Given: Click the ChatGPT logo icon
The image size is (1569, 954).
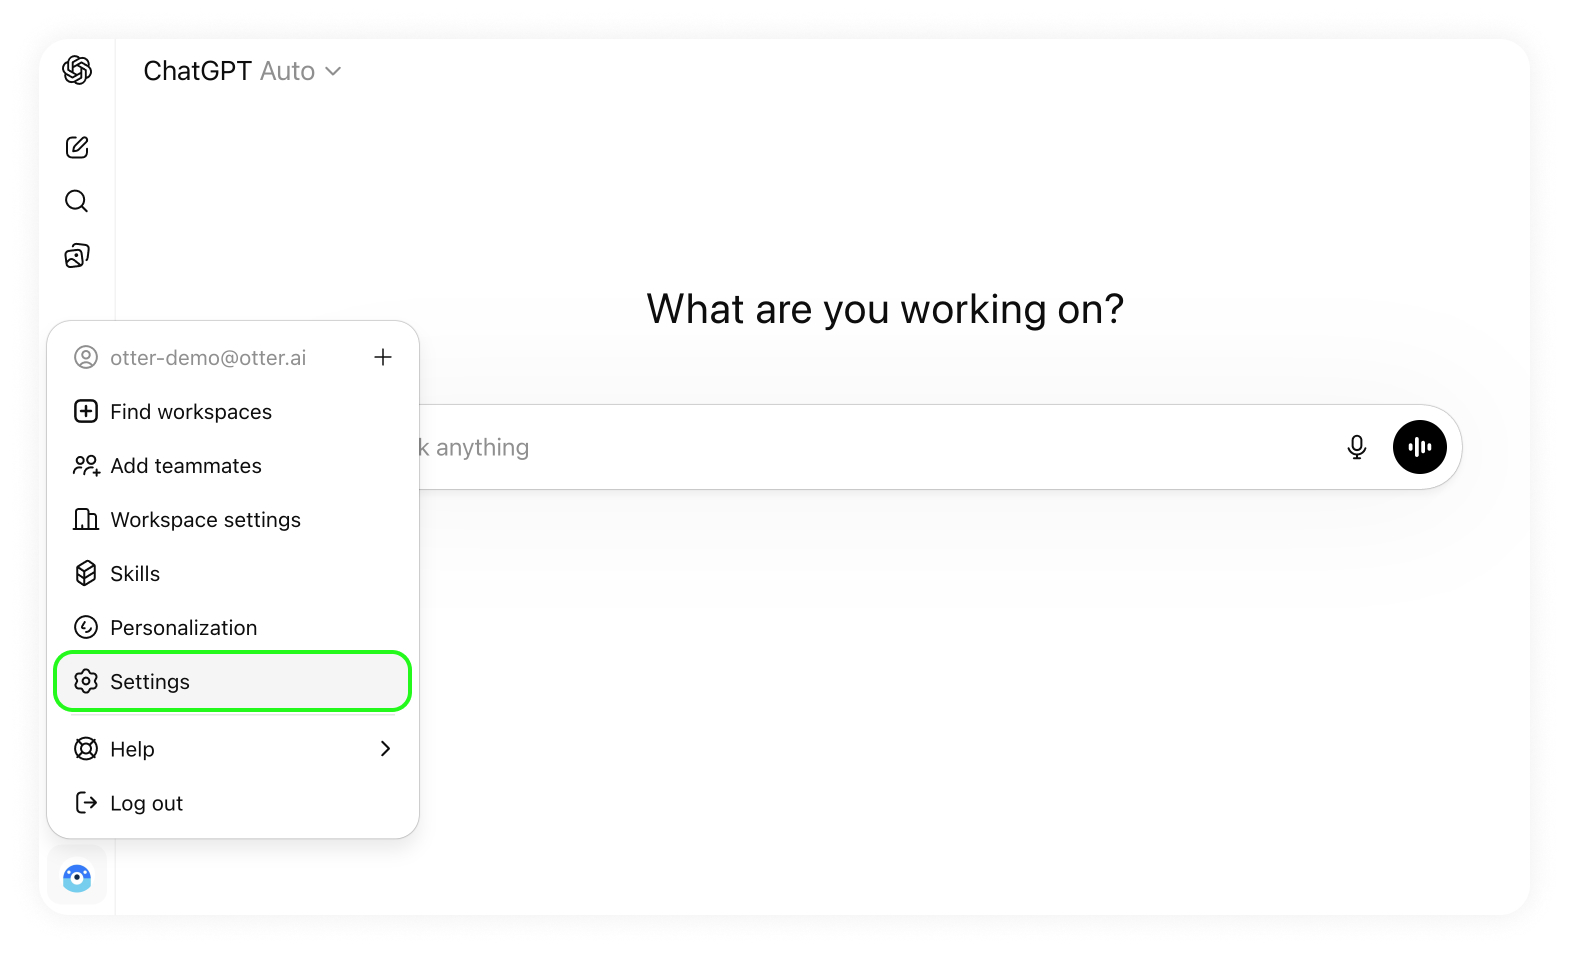Looking at the screenshot, I should pyautogui.click(x=77, y=70).
